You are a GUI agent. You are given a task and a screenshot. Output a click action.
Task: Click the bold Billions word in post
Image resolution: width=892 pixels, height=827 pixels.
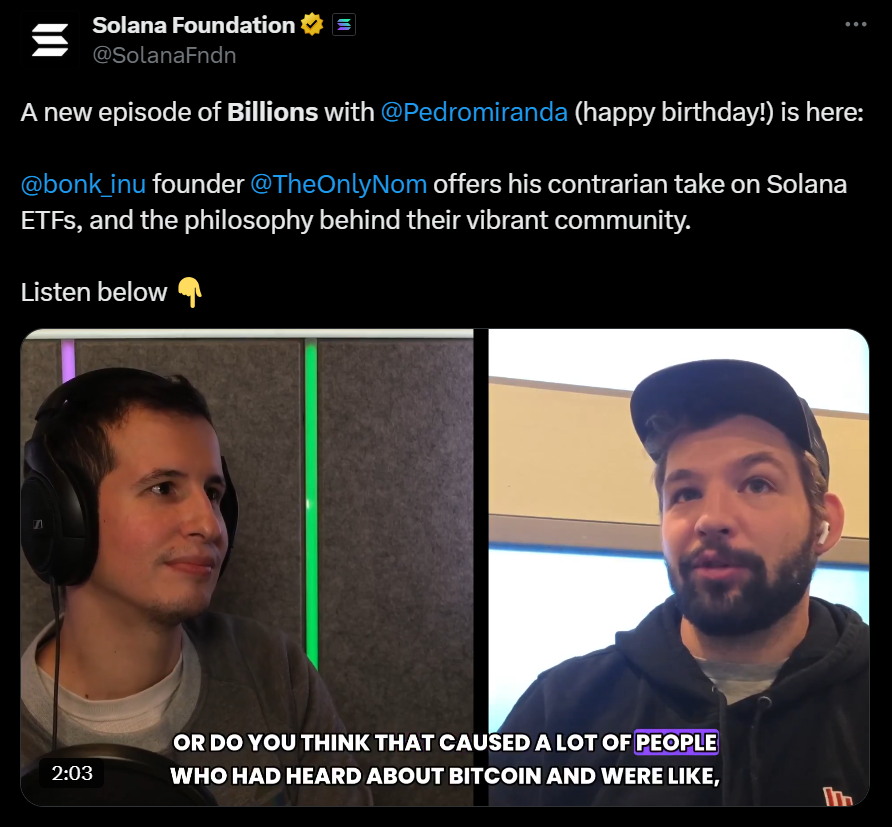pos(272,112)
